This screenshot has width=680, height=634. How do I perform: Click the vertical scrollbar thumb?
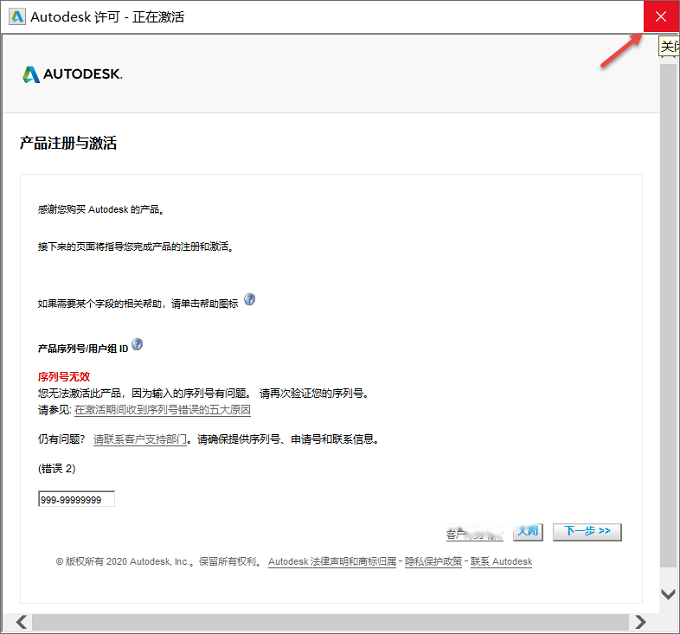click(x=668, y=315)
